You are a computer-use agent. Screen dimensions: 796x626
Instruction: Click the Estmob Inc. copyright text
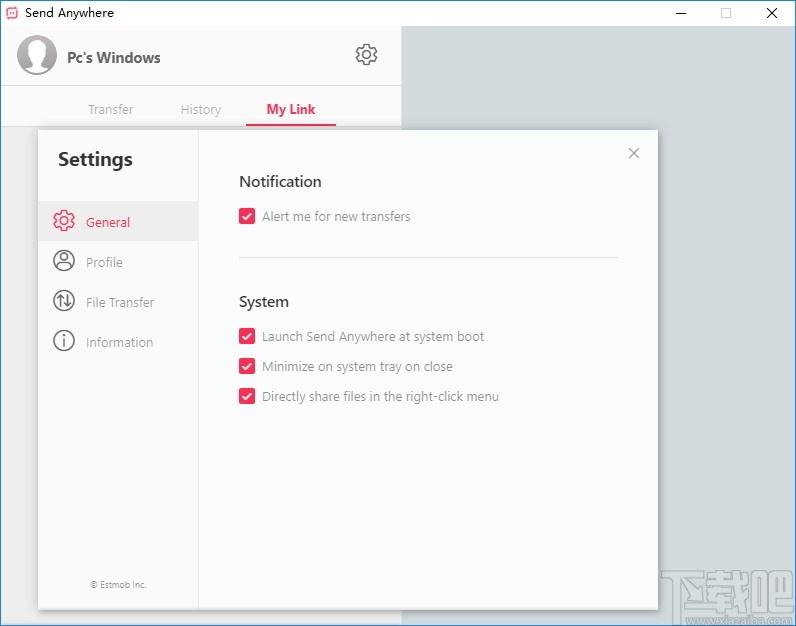(118, 584)
